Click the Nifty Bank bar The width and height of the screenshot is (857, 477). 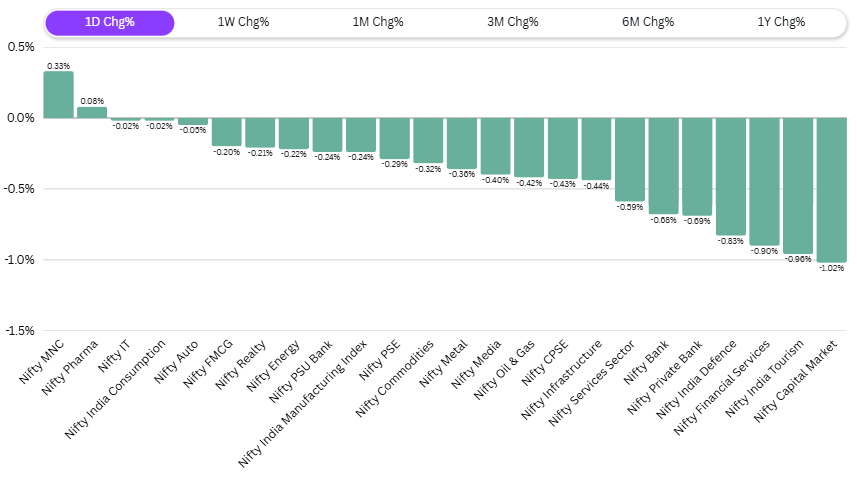tap(663, 166)
